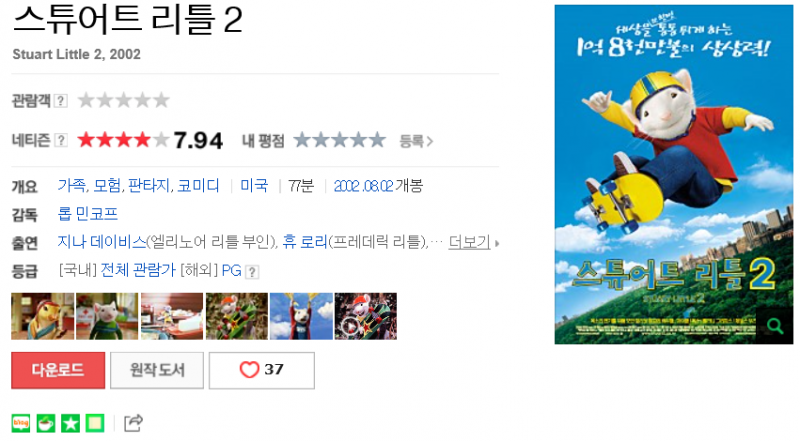
Task: Select the 판타지 genre link
Action: click(x=148, y=185)
